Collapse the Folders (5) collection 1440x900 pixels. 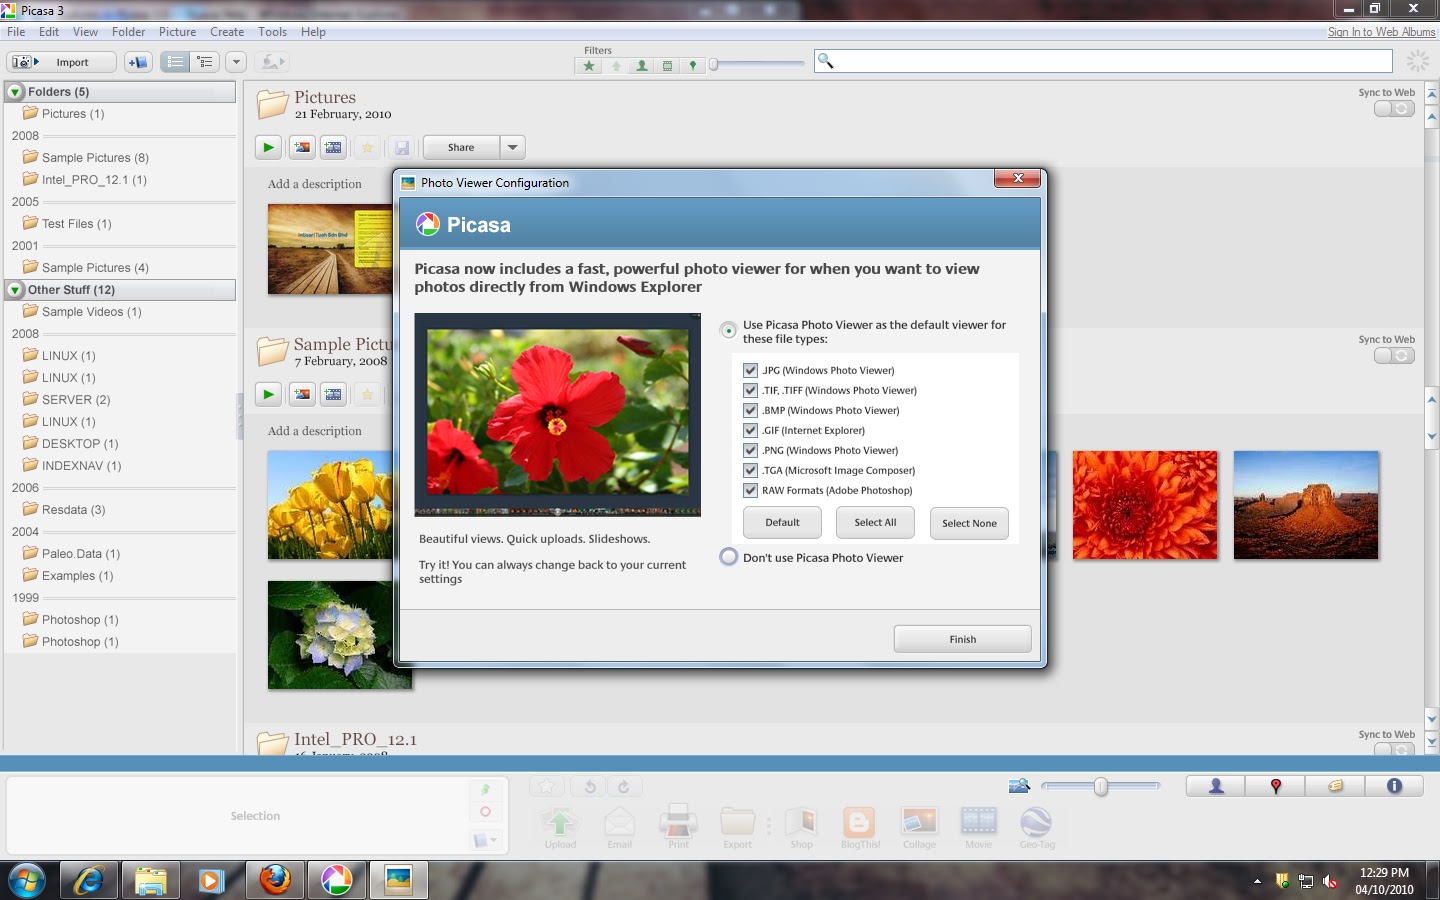pyautogui.click(x=15, y=92)
